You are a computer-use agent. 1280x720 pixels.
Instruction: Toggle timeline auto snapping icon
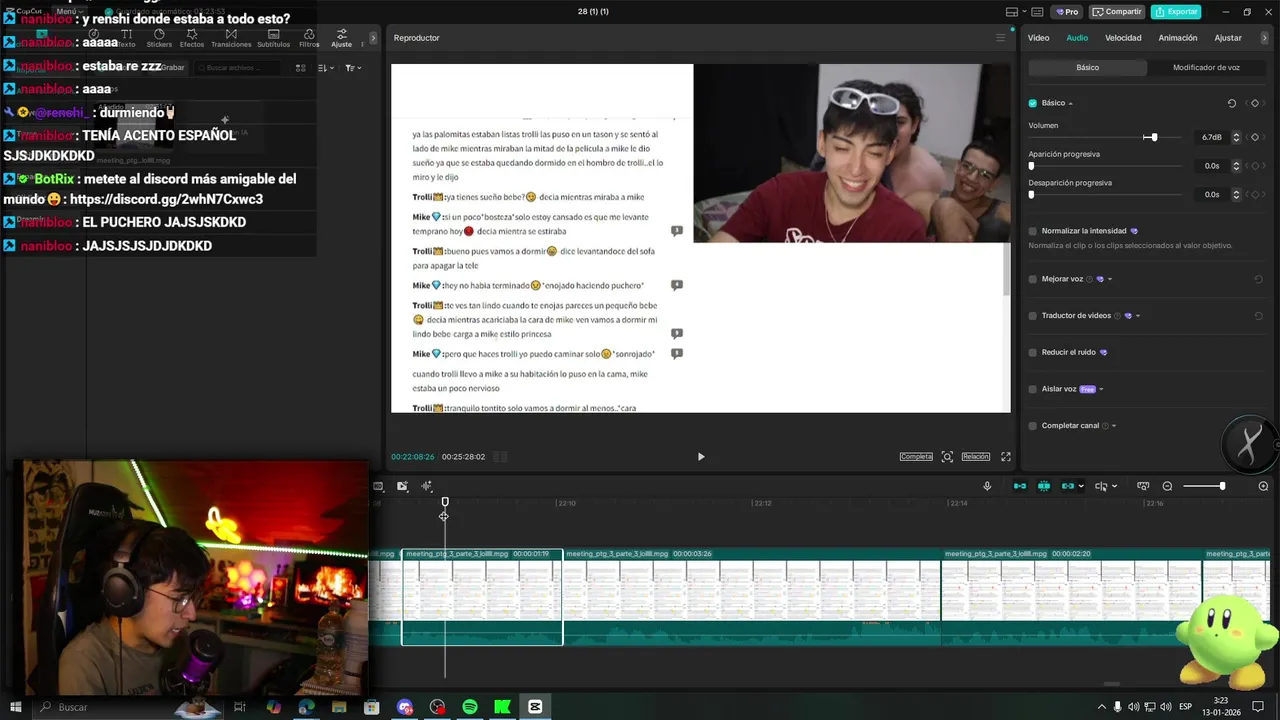1044,486
